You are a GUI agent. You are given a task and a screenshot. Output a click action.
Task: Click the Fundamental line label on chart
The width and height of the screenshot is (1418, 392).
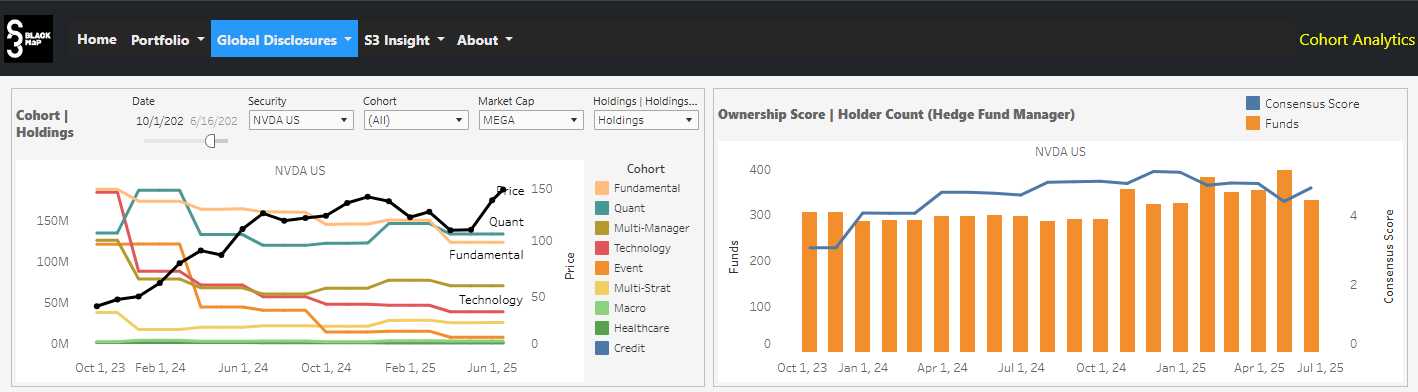(x=486, y=255)
